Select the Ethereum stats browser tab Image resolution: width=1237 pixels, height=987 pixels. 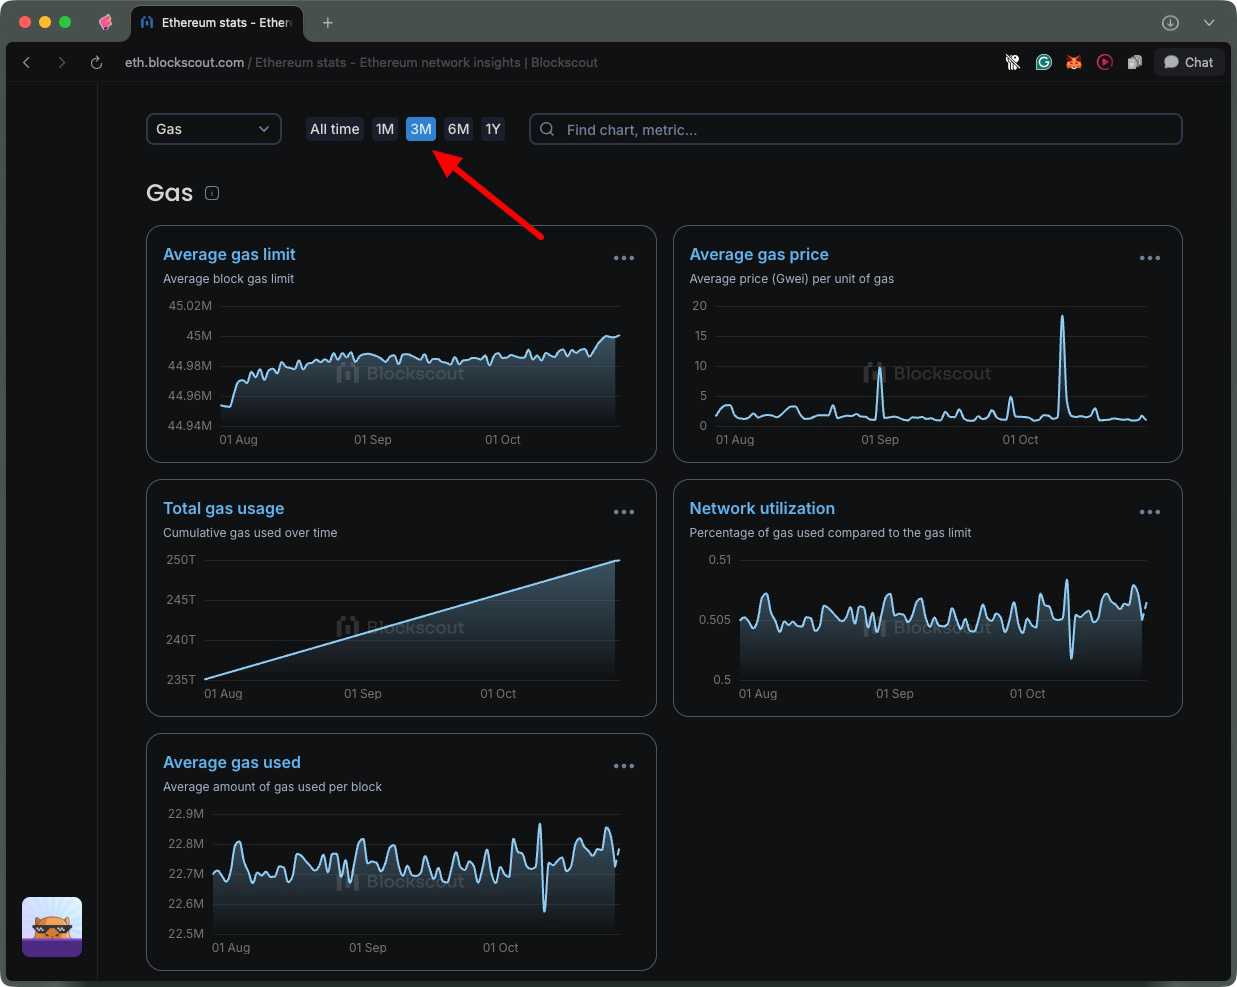(217, 22)
